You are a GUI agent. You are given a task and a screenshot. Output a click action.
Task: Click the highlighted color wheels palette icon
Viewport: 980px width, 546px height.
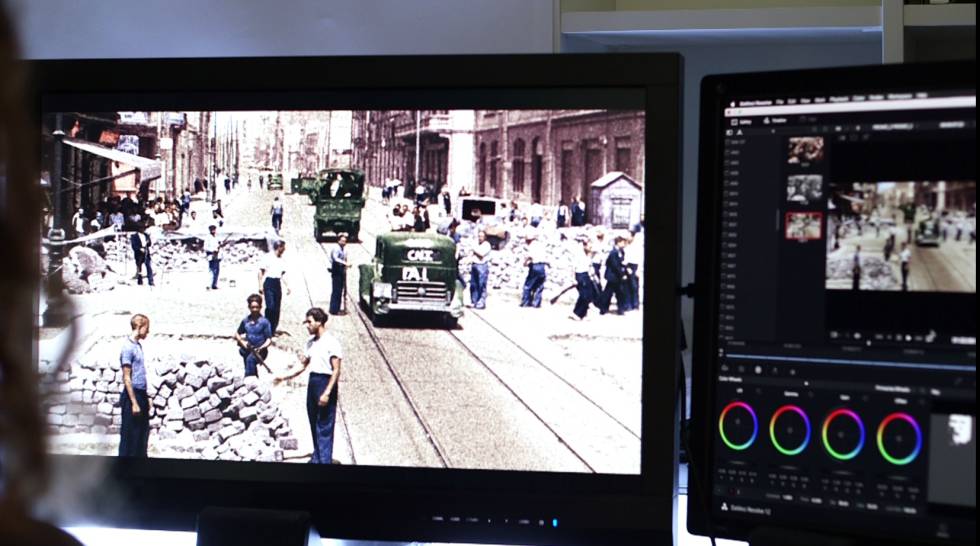758,370
